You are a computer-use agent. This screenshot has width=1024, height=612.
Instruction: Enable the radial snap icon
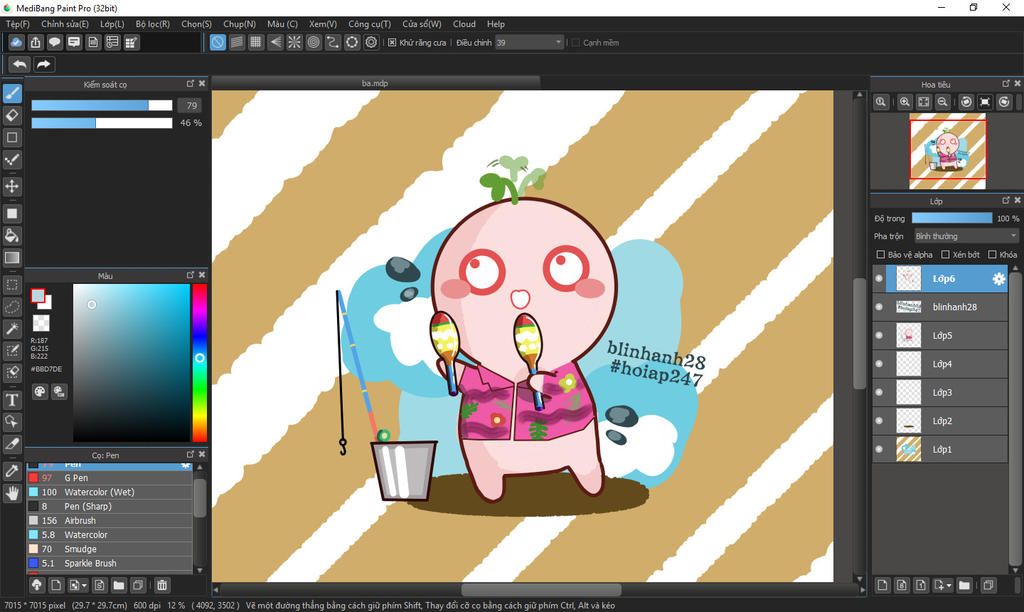point(295,42)
